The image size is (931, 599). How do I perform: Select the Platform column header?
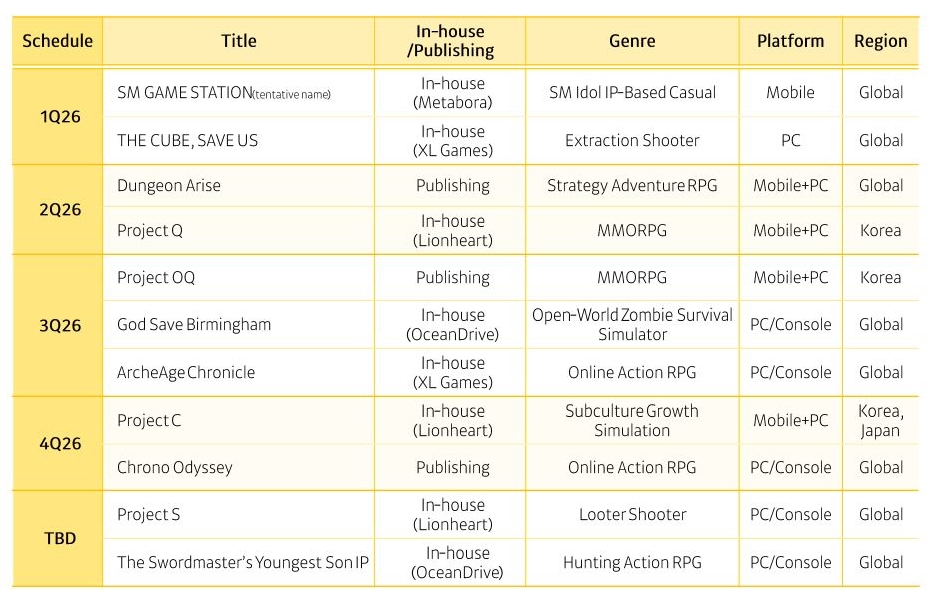tap(790, 41)
